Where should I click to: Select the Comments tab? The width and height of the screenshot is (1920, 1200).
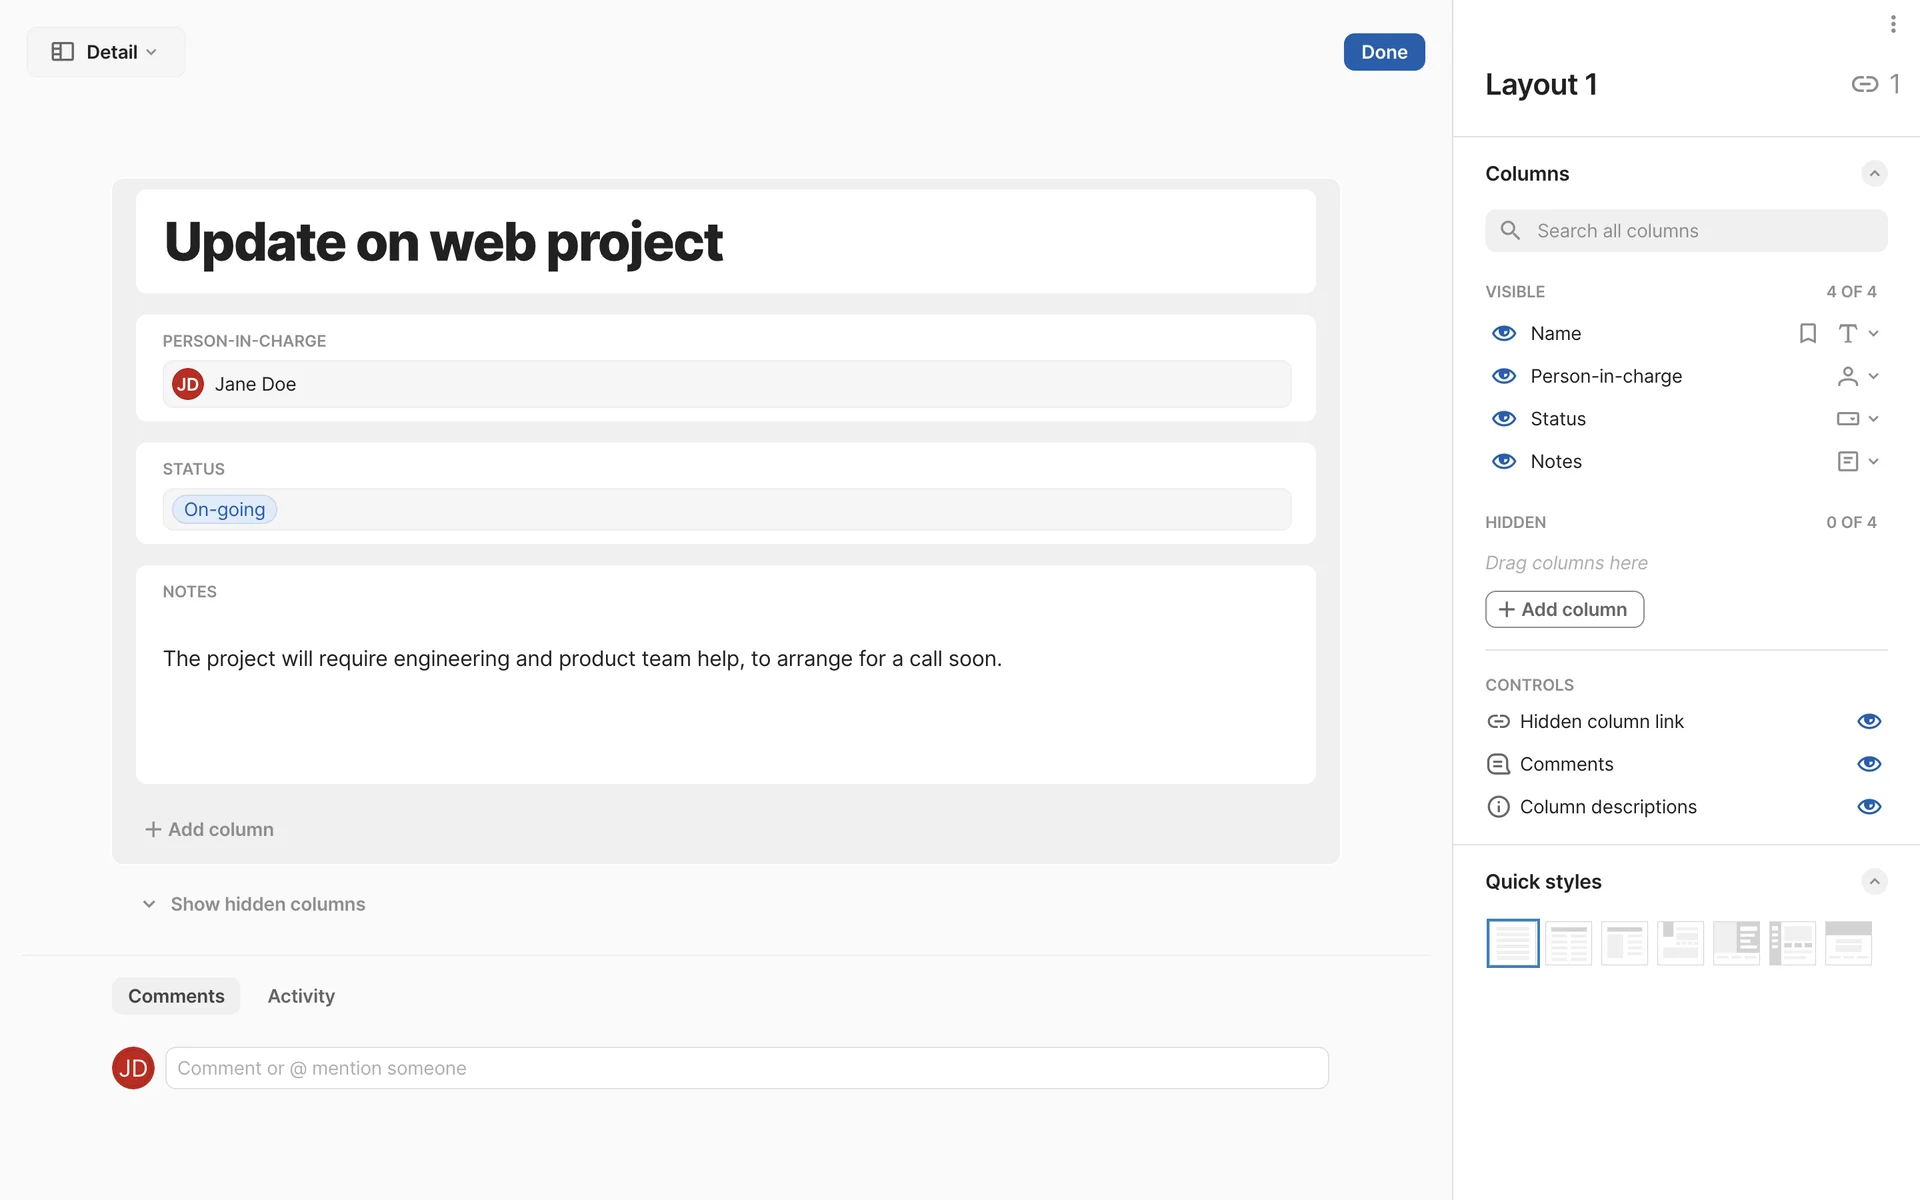click(176, 996)
